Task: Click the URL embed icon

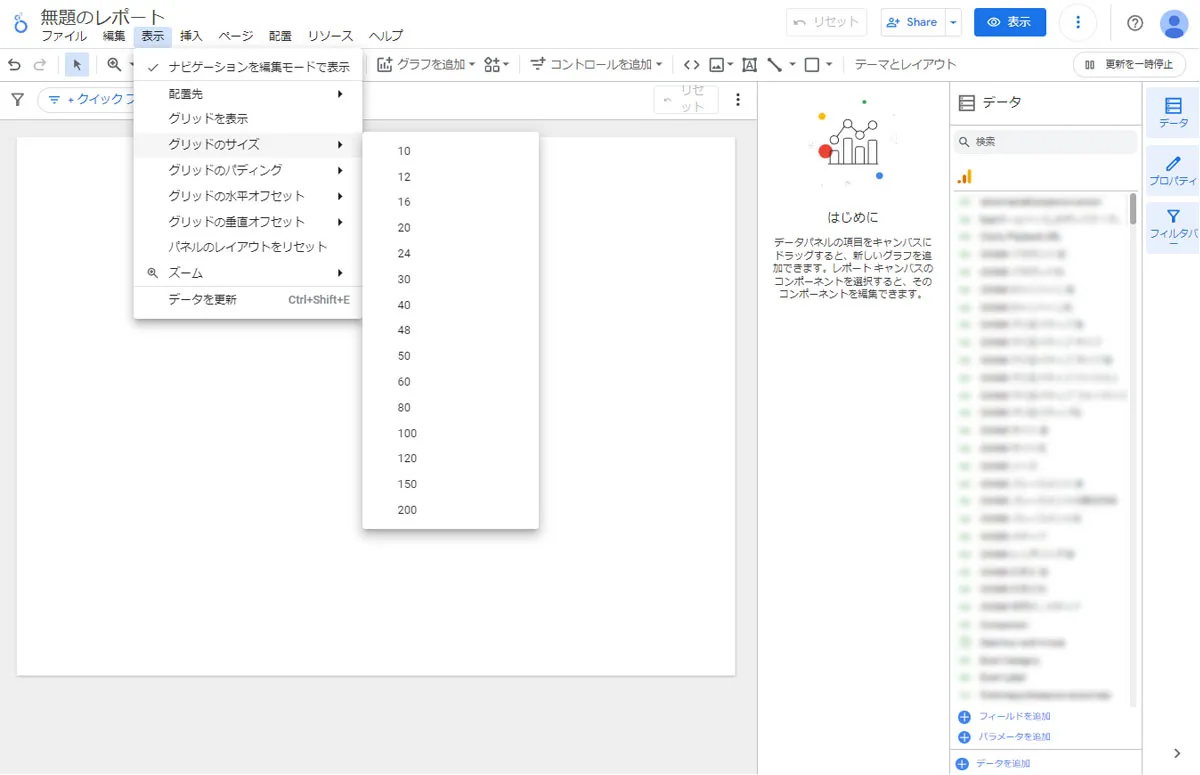Action: (692, 63)
